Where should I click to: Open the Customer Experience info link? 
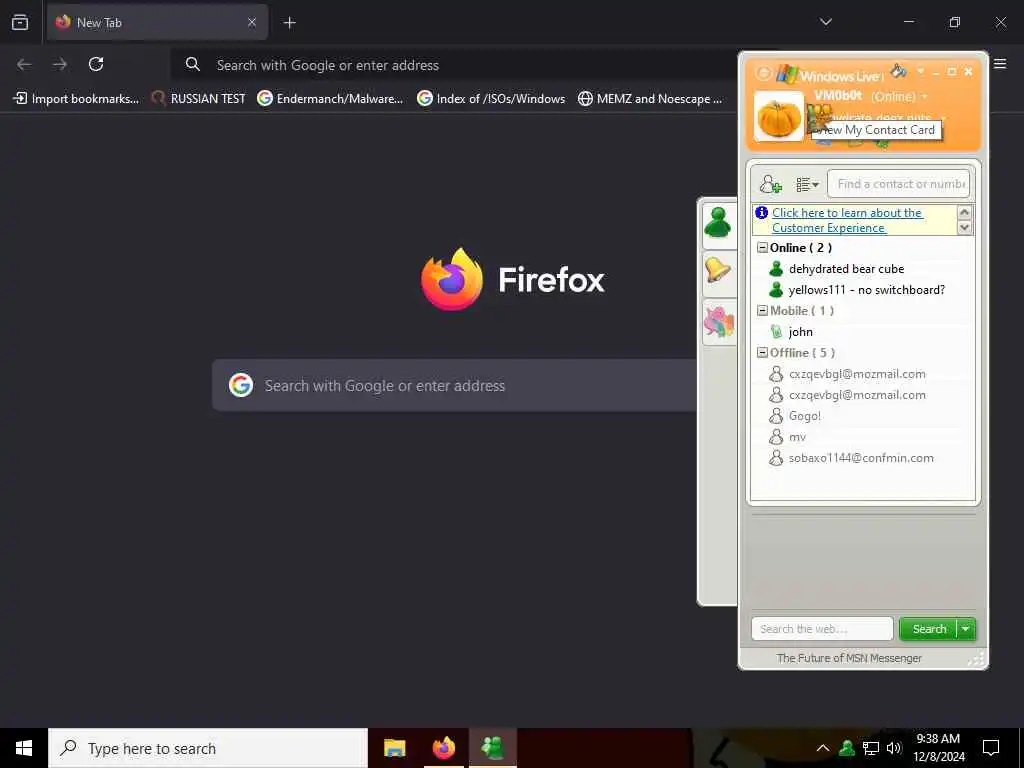tap(847, 220)
